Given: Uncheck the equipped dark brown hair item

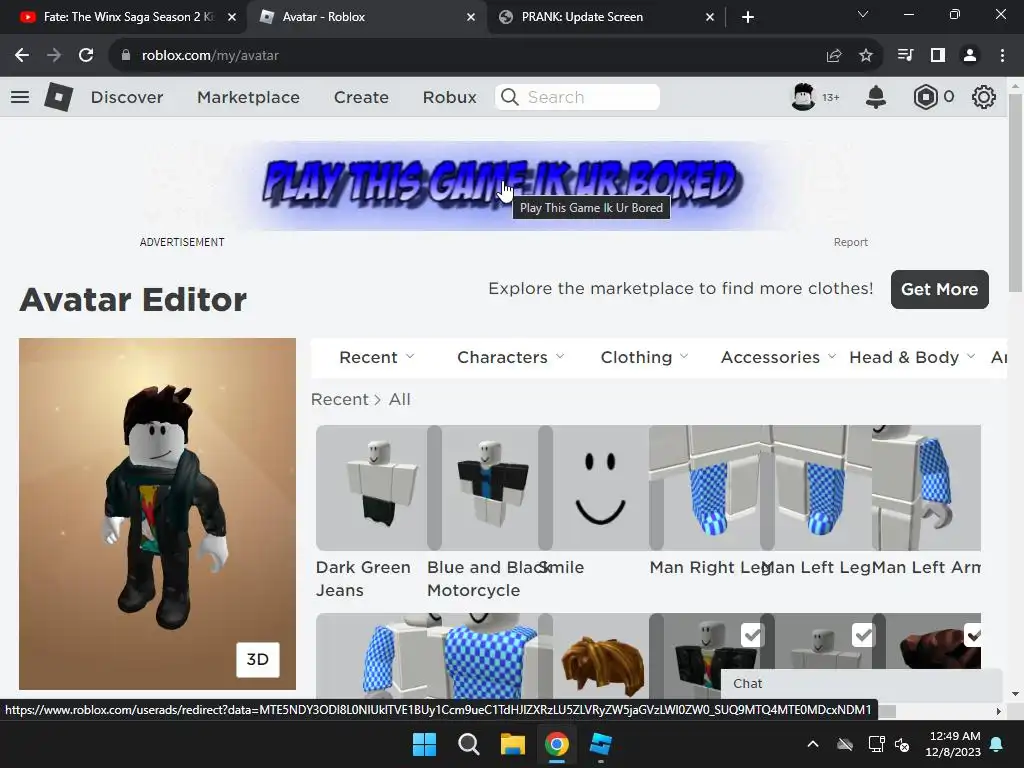Looking at the screenshot, I should (973, 635).
